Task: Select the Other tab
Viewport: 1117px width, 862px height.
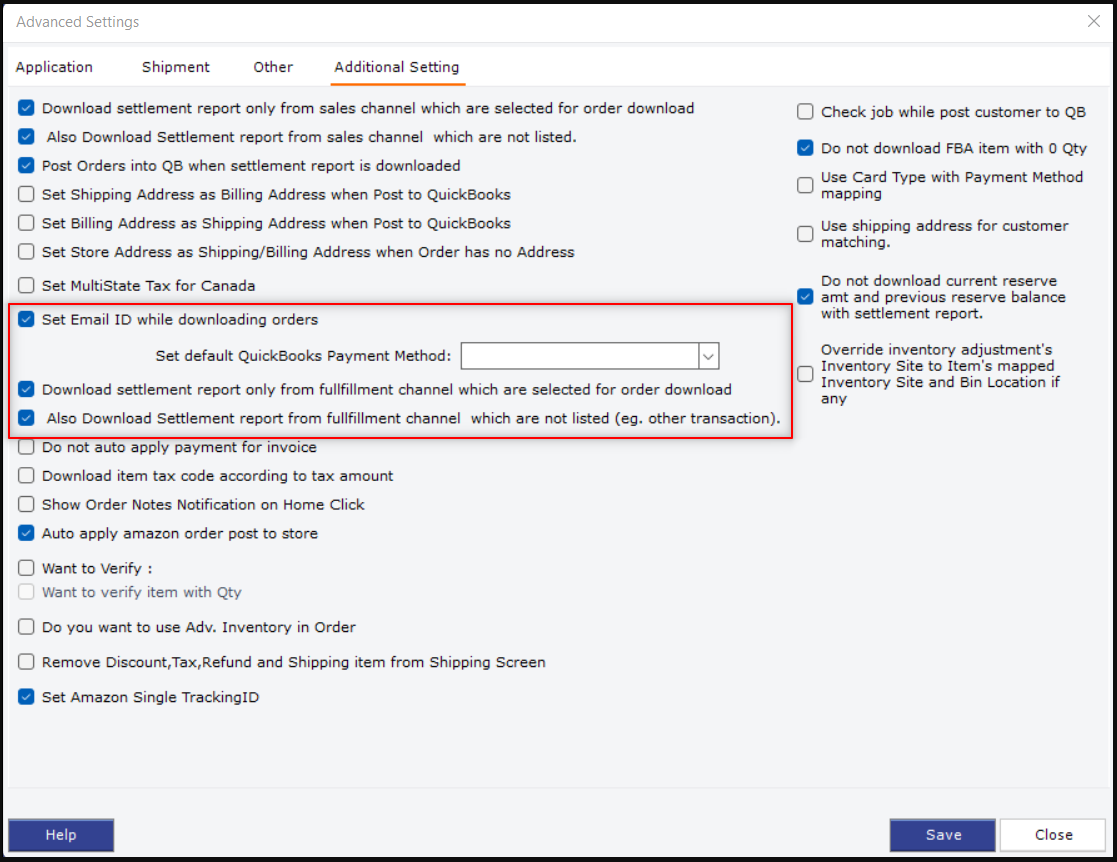Action: 273,67
